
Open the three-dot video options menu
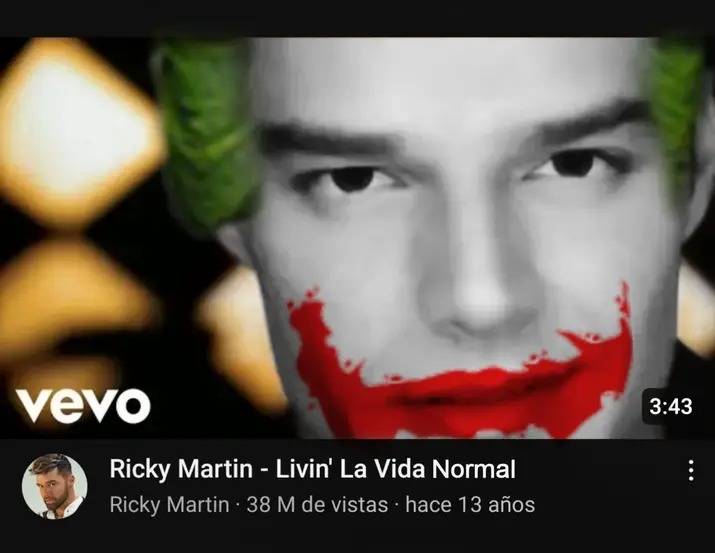tap(691, 470)
